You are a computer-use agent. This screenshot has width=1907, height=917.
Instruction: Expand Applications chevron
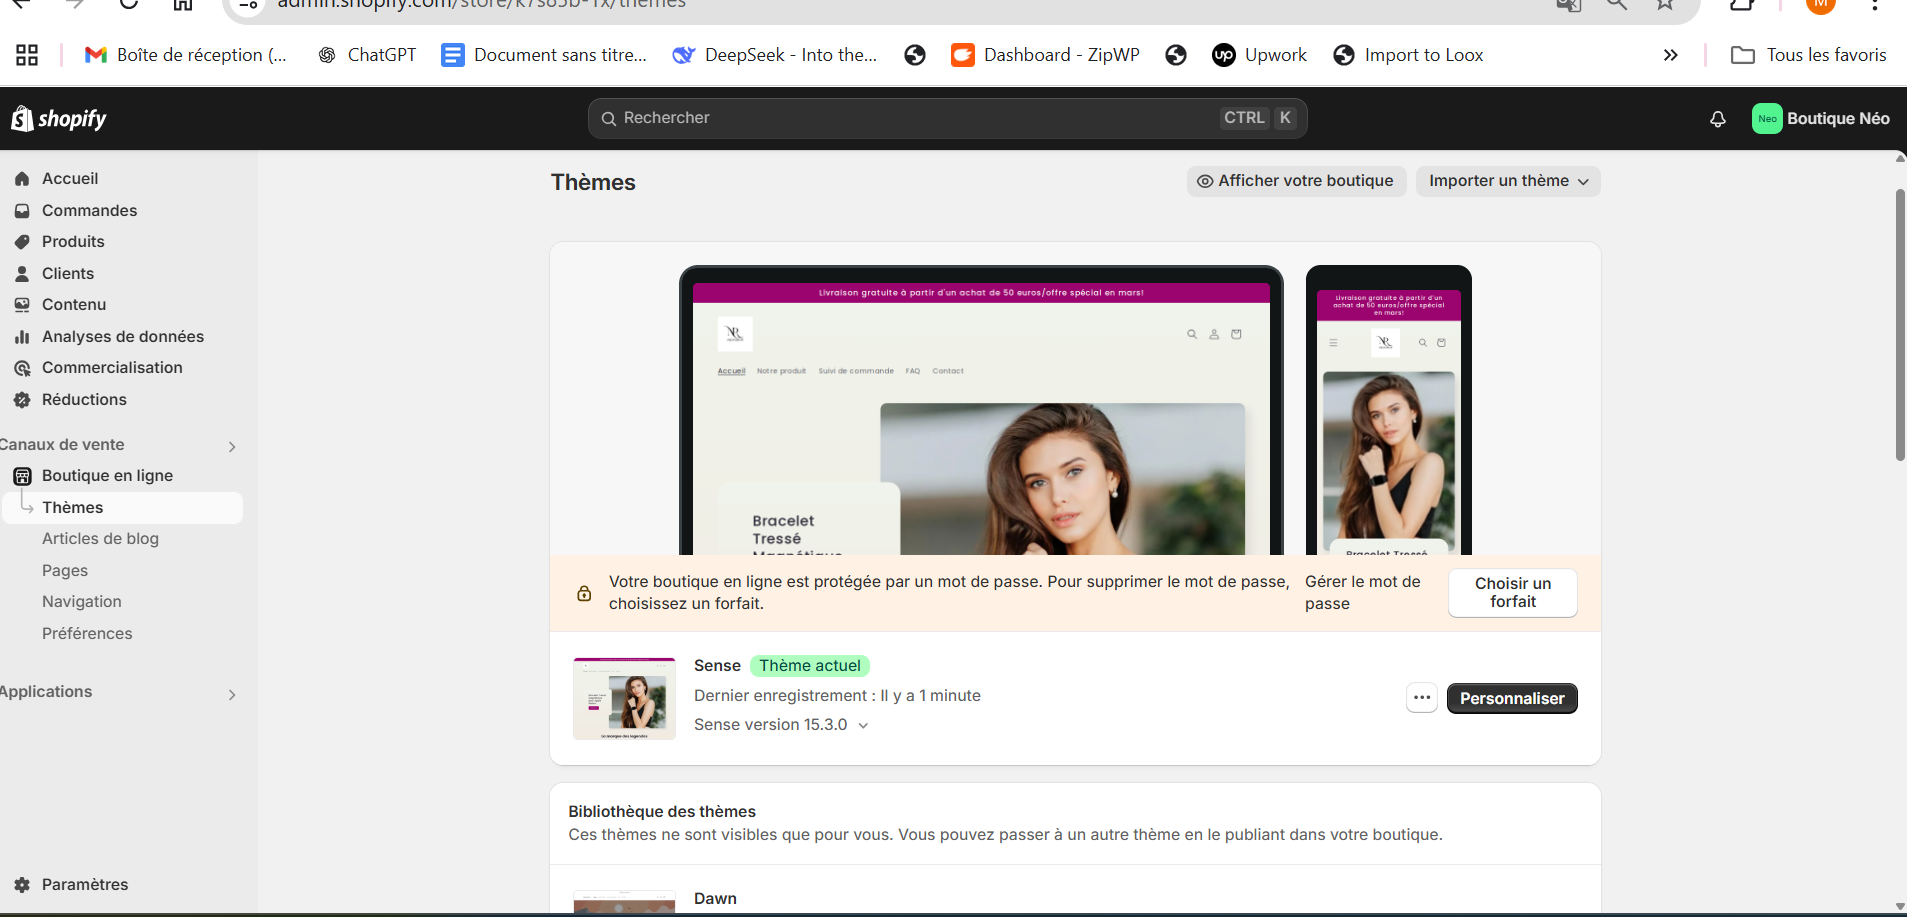tap(232, 694)
